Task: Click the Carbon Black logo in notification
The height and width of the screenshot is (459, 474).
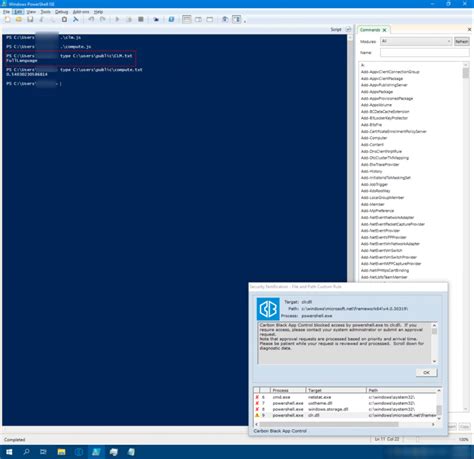Action: click(x=268, y=309)
